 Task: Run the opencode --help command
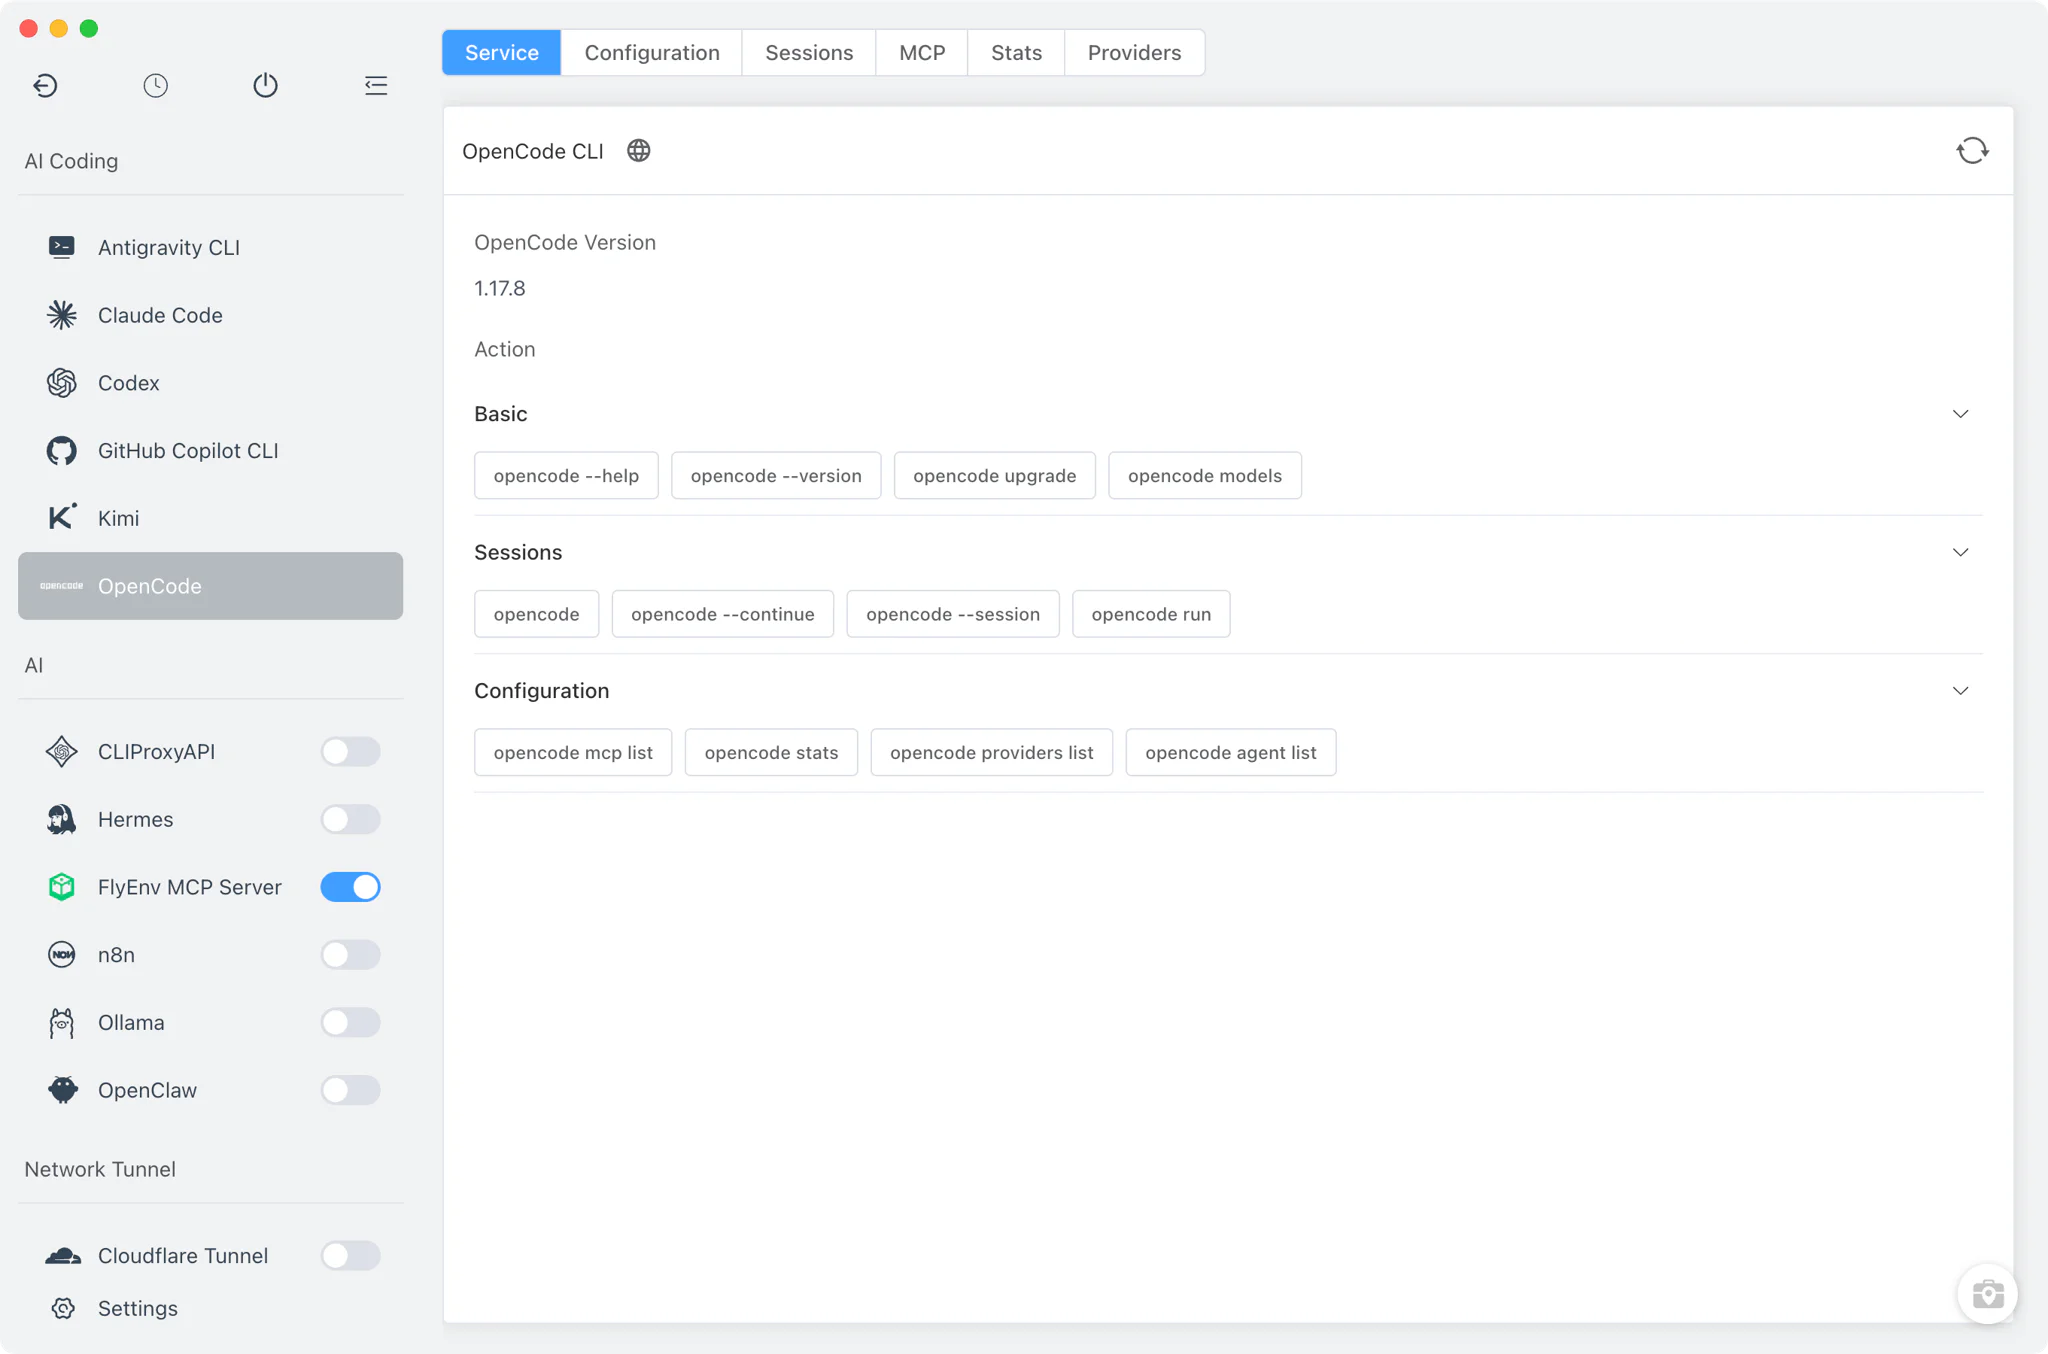(x=566, y=476)
